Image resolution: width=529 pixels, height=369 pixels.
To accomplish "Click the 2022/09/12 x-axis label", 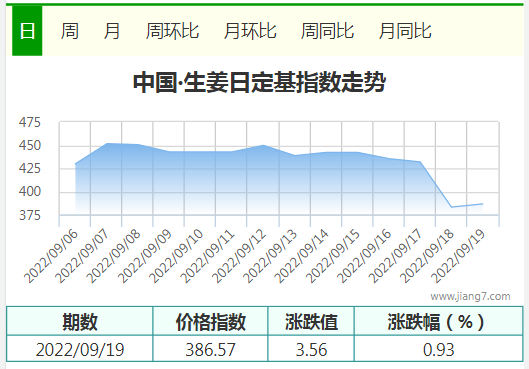I will click(239, 256).
